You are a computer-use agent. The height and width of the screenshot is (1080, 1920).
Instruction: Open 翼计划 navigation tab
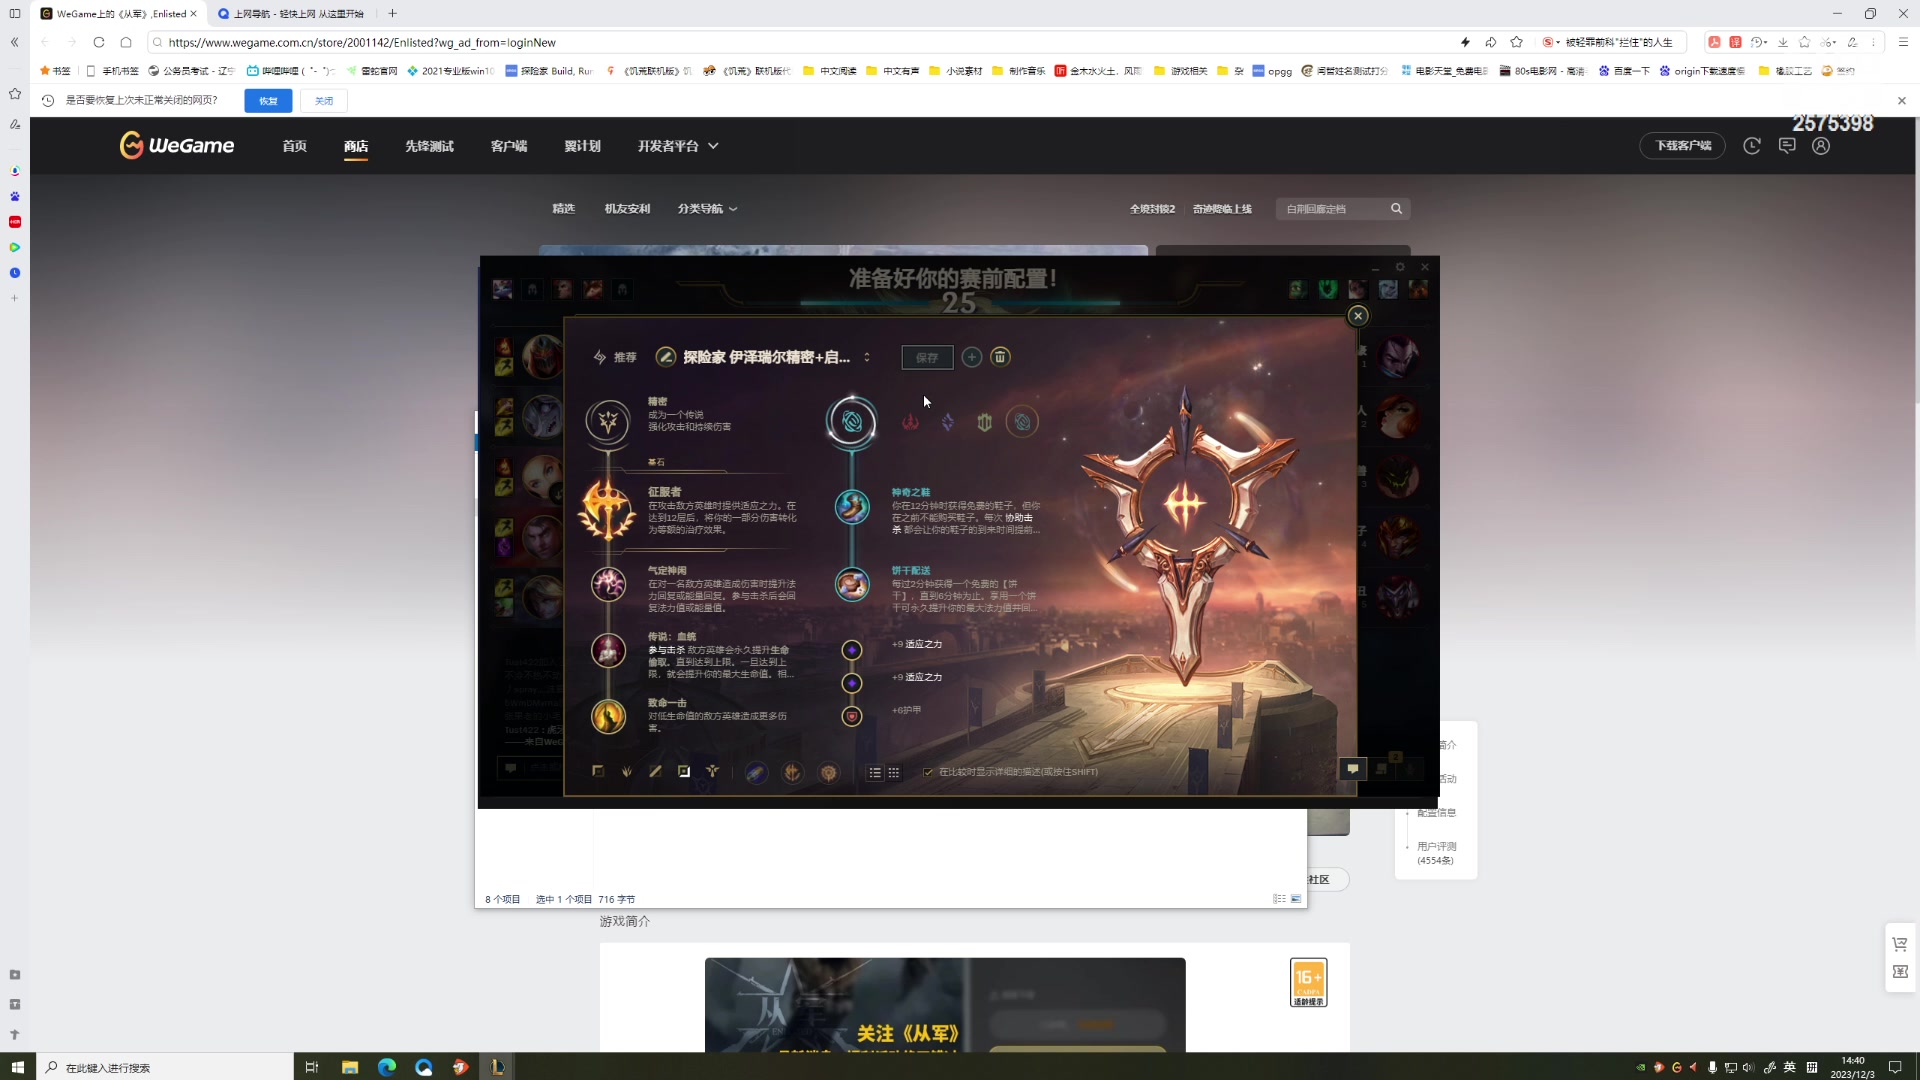[x=582, y=146]
